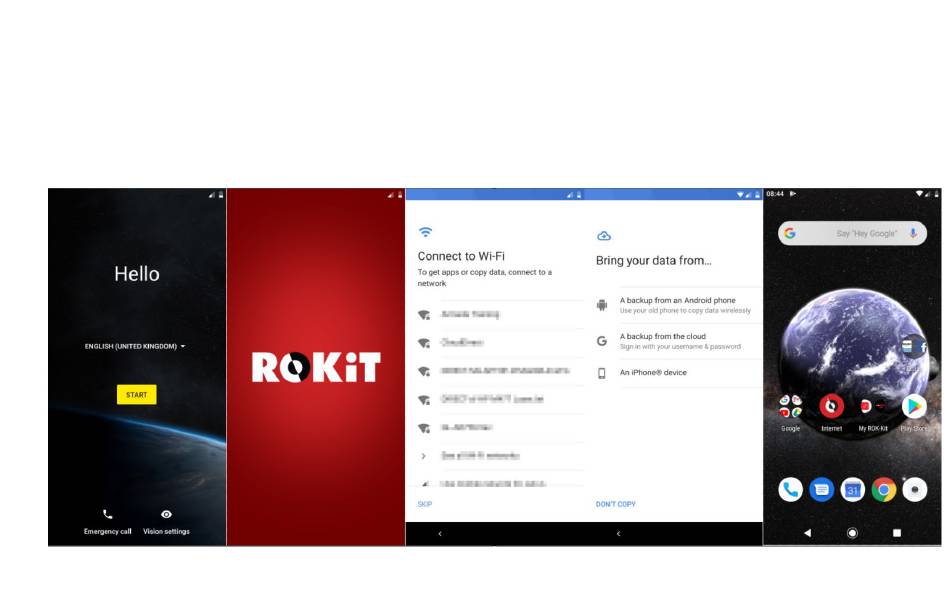Launch Chrome from the dock
Viewport: 950px width, 614px height.
[x=883, y=489]
